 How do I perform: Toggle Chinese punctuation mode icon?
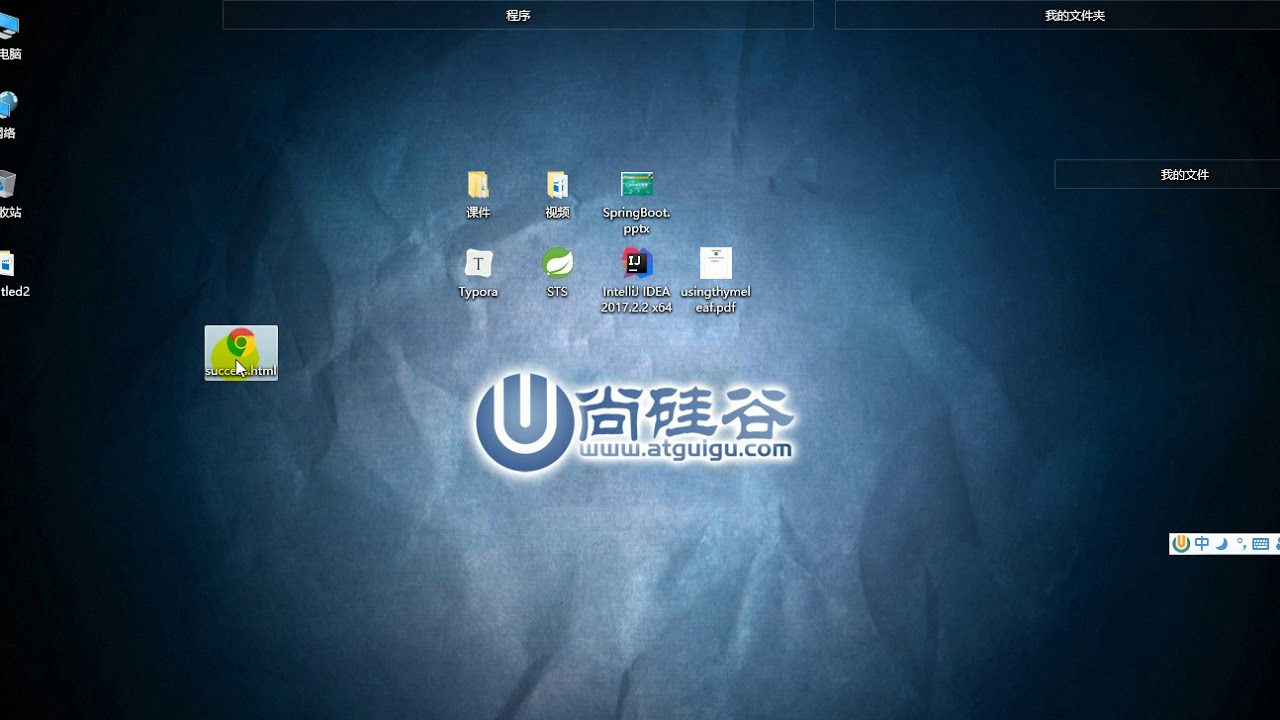pos(1241,544)
